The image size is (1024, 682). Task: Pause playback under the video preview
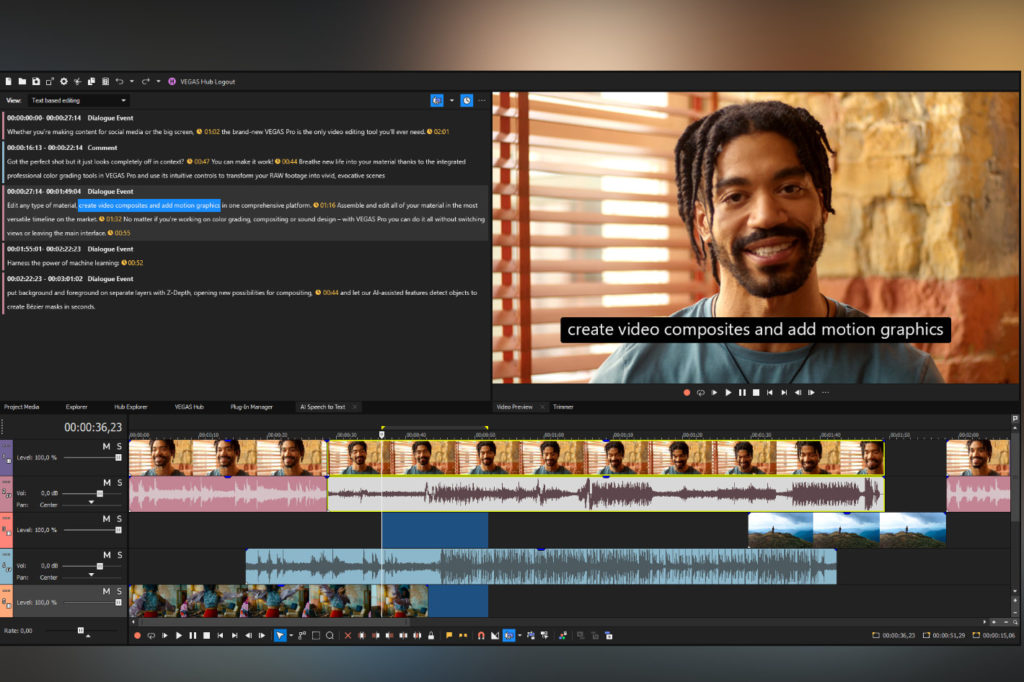point(742,393)
